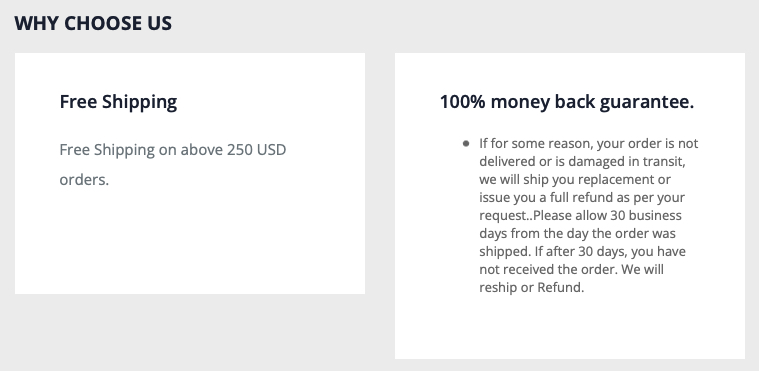Select the 100% money back guarantee heading
Image resolution: width=759 pixels, height=371 pixels.
566,102
